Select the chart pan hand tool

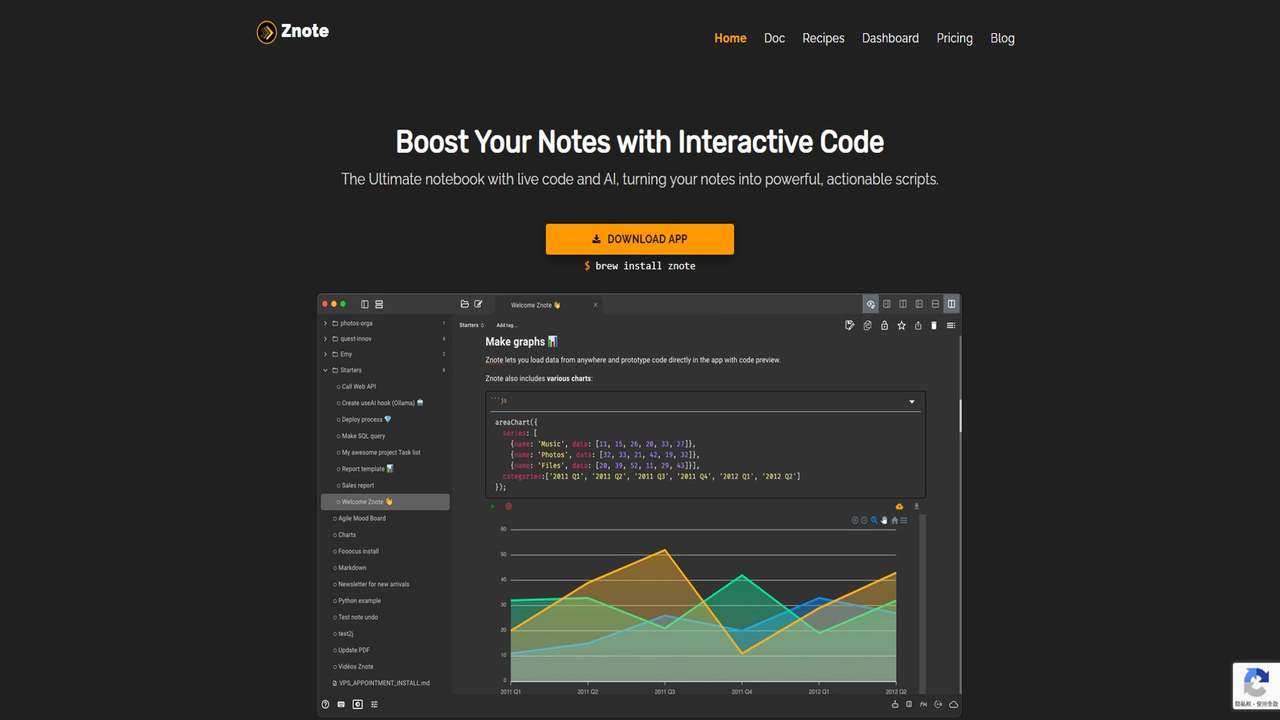tap(885, 520)
